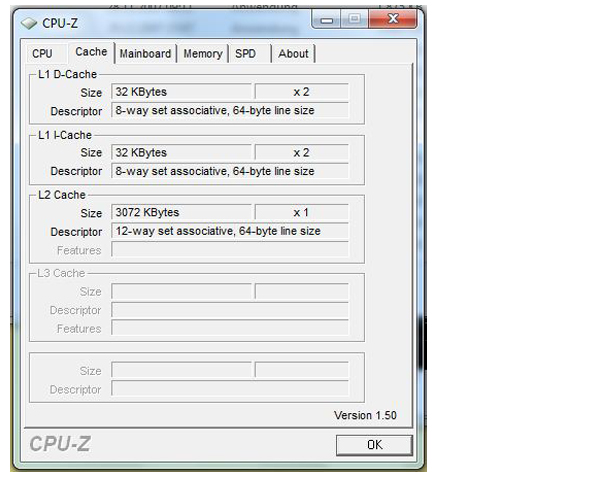Click L1 D-Cache multiplier x 2 field
The height and width of the screenshot is (480, 600).
click(x=302, y=92)
